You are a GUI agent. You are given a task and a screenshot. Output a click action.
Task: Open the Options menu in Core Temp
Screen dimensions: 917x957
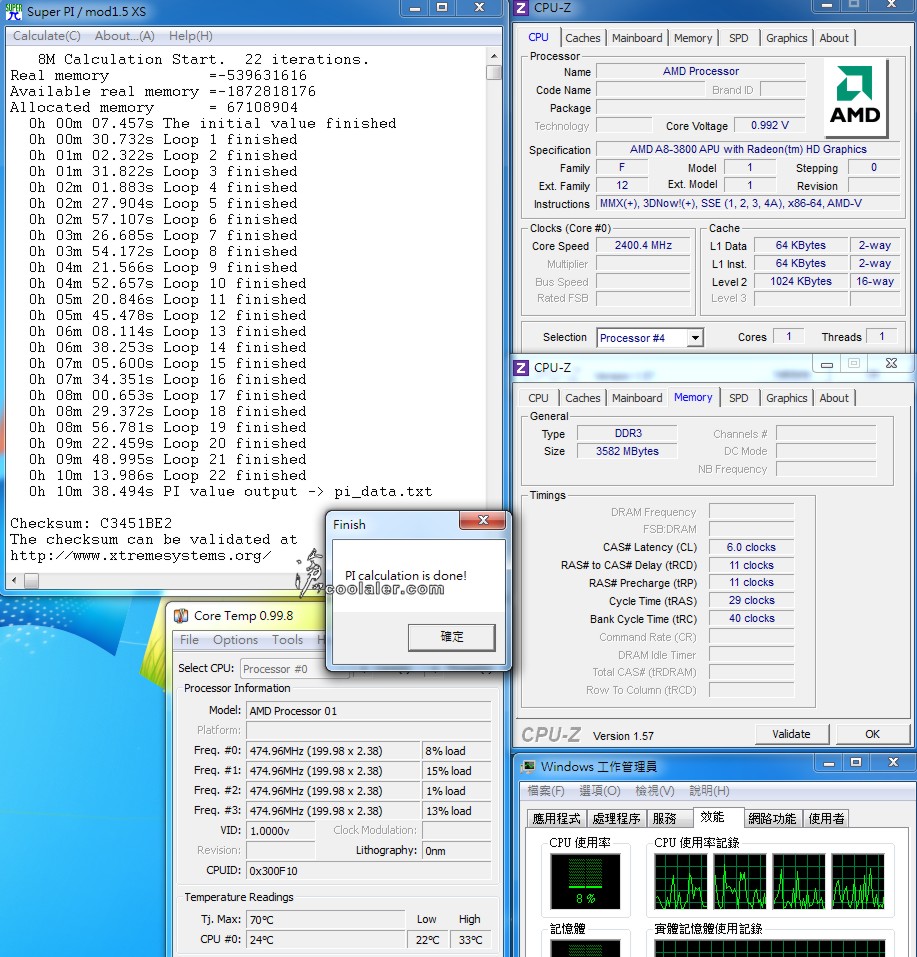coord(235,640)
